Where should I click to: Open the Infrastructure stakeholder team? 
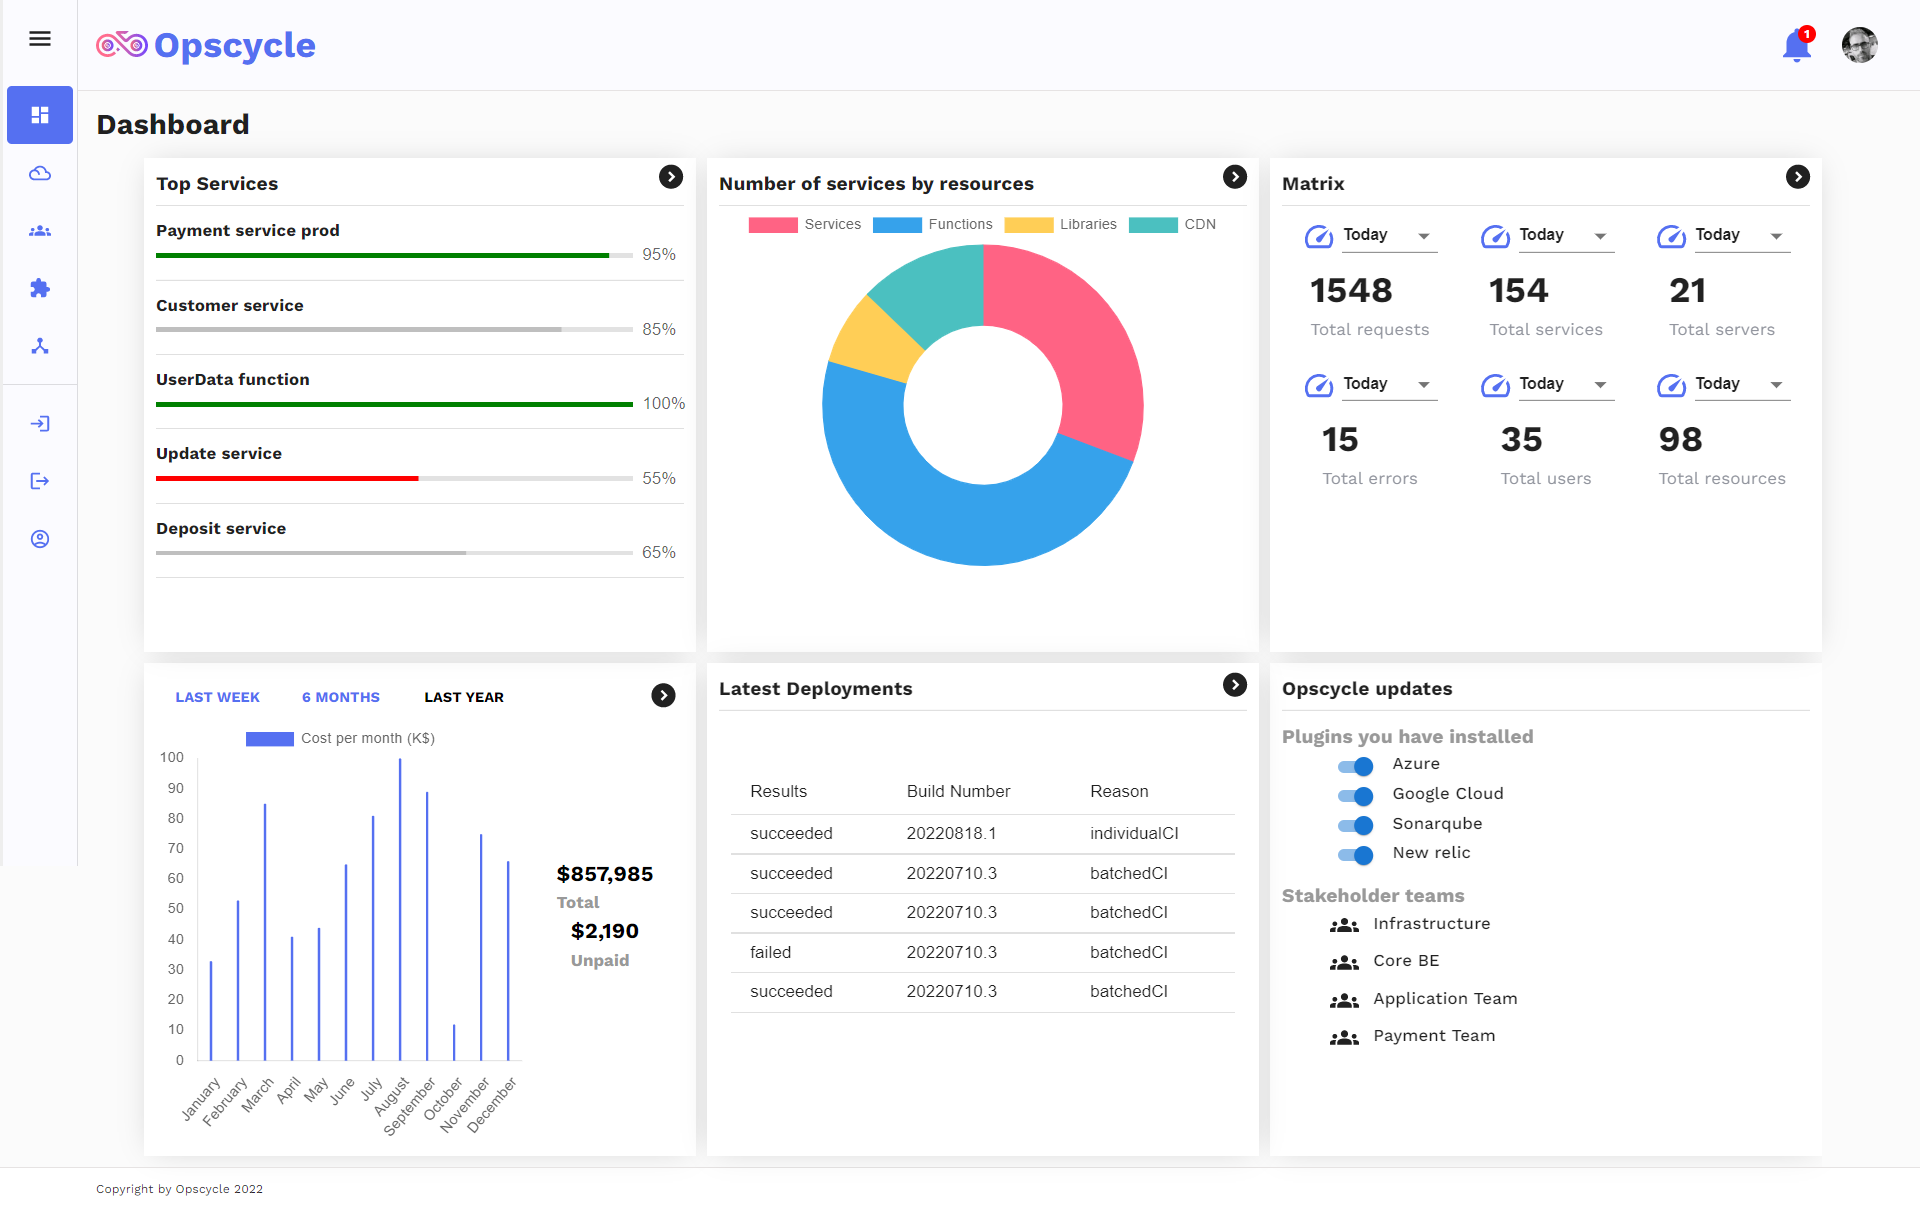(1432, 924)
